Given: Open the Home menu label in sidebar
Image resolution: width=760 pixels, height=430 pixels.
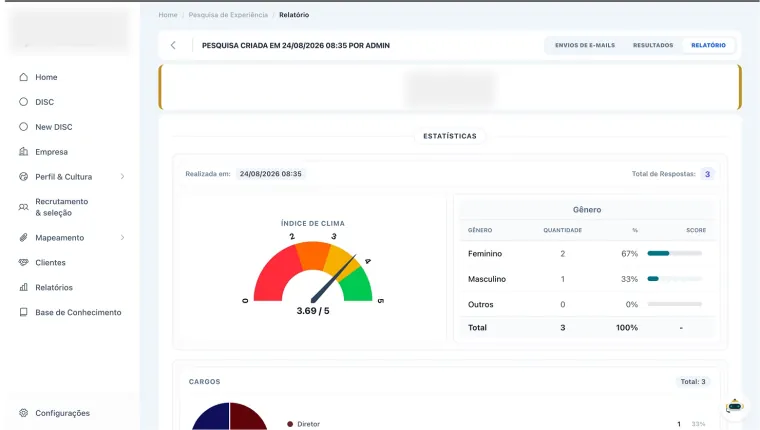Looking at the screenshot, I should coord(46,77).
